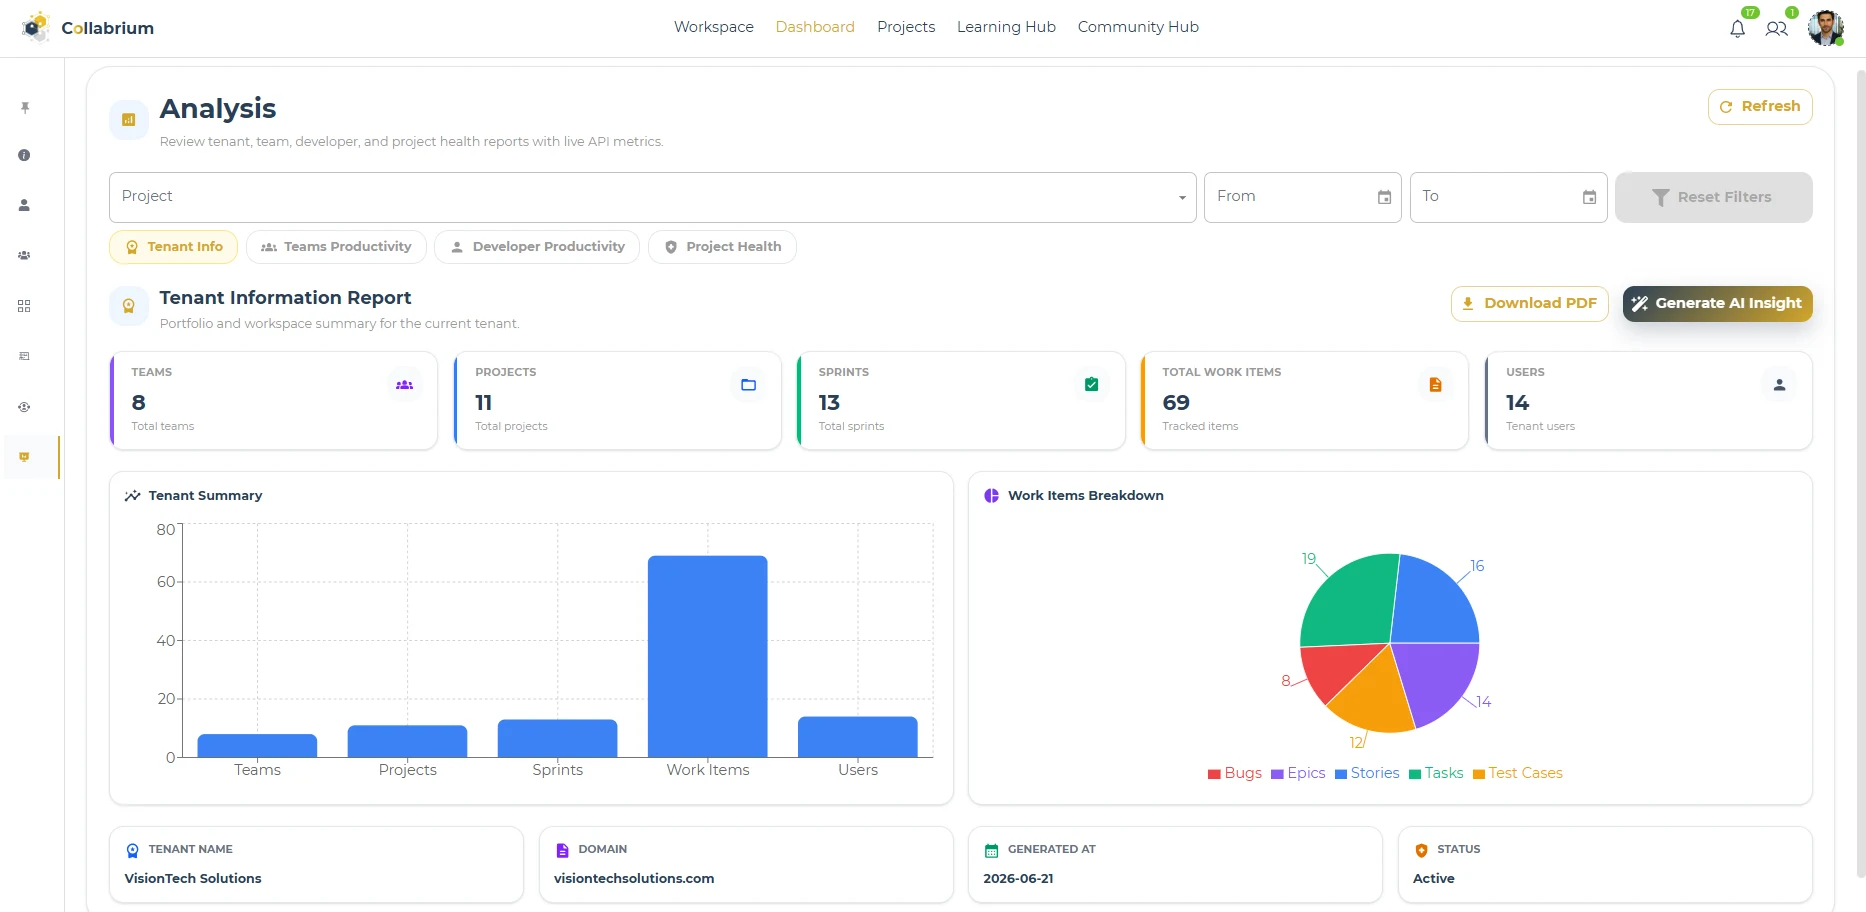Click the Work Items bar in chart
Screen dimensions: 1866x912
708,656
